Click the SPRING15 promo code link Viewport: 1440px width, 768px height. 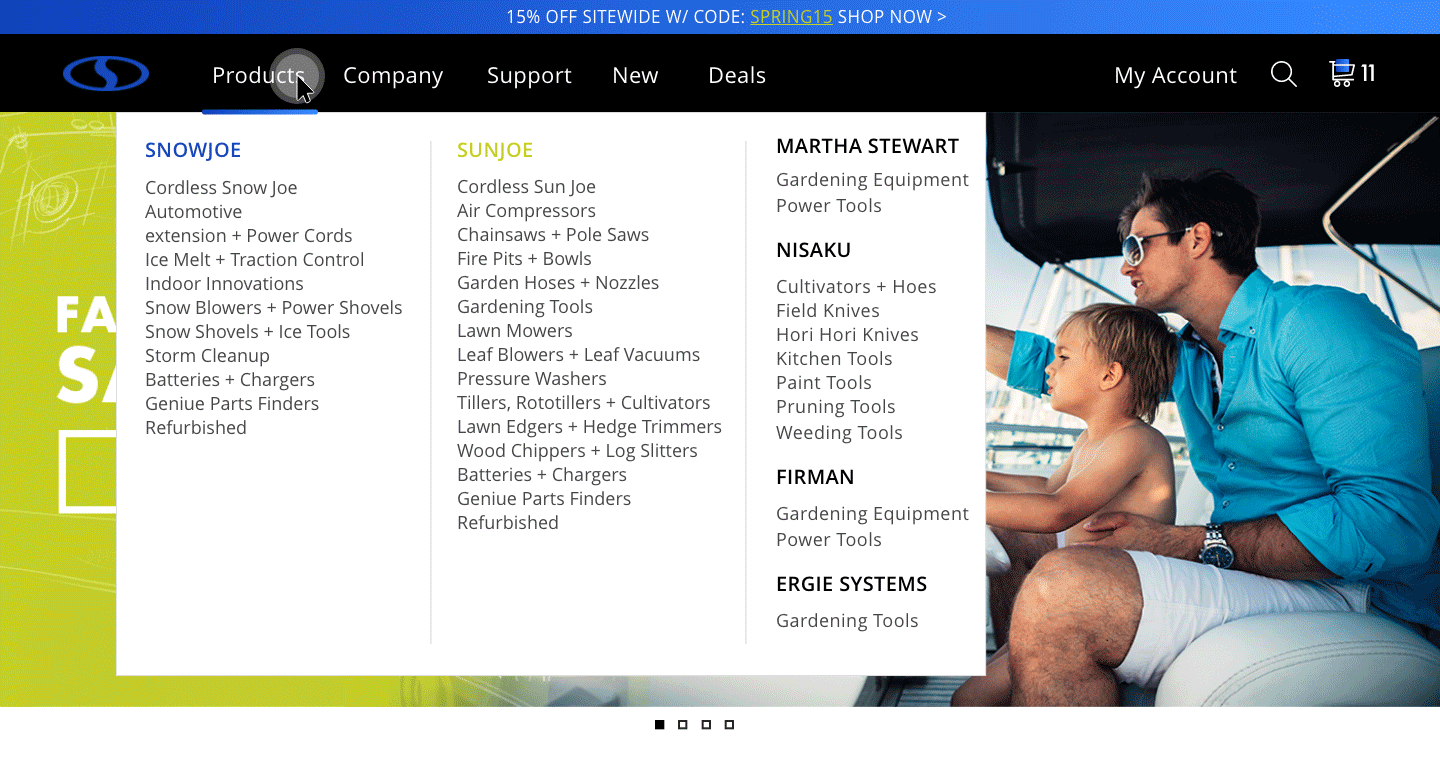click(791, 17)
